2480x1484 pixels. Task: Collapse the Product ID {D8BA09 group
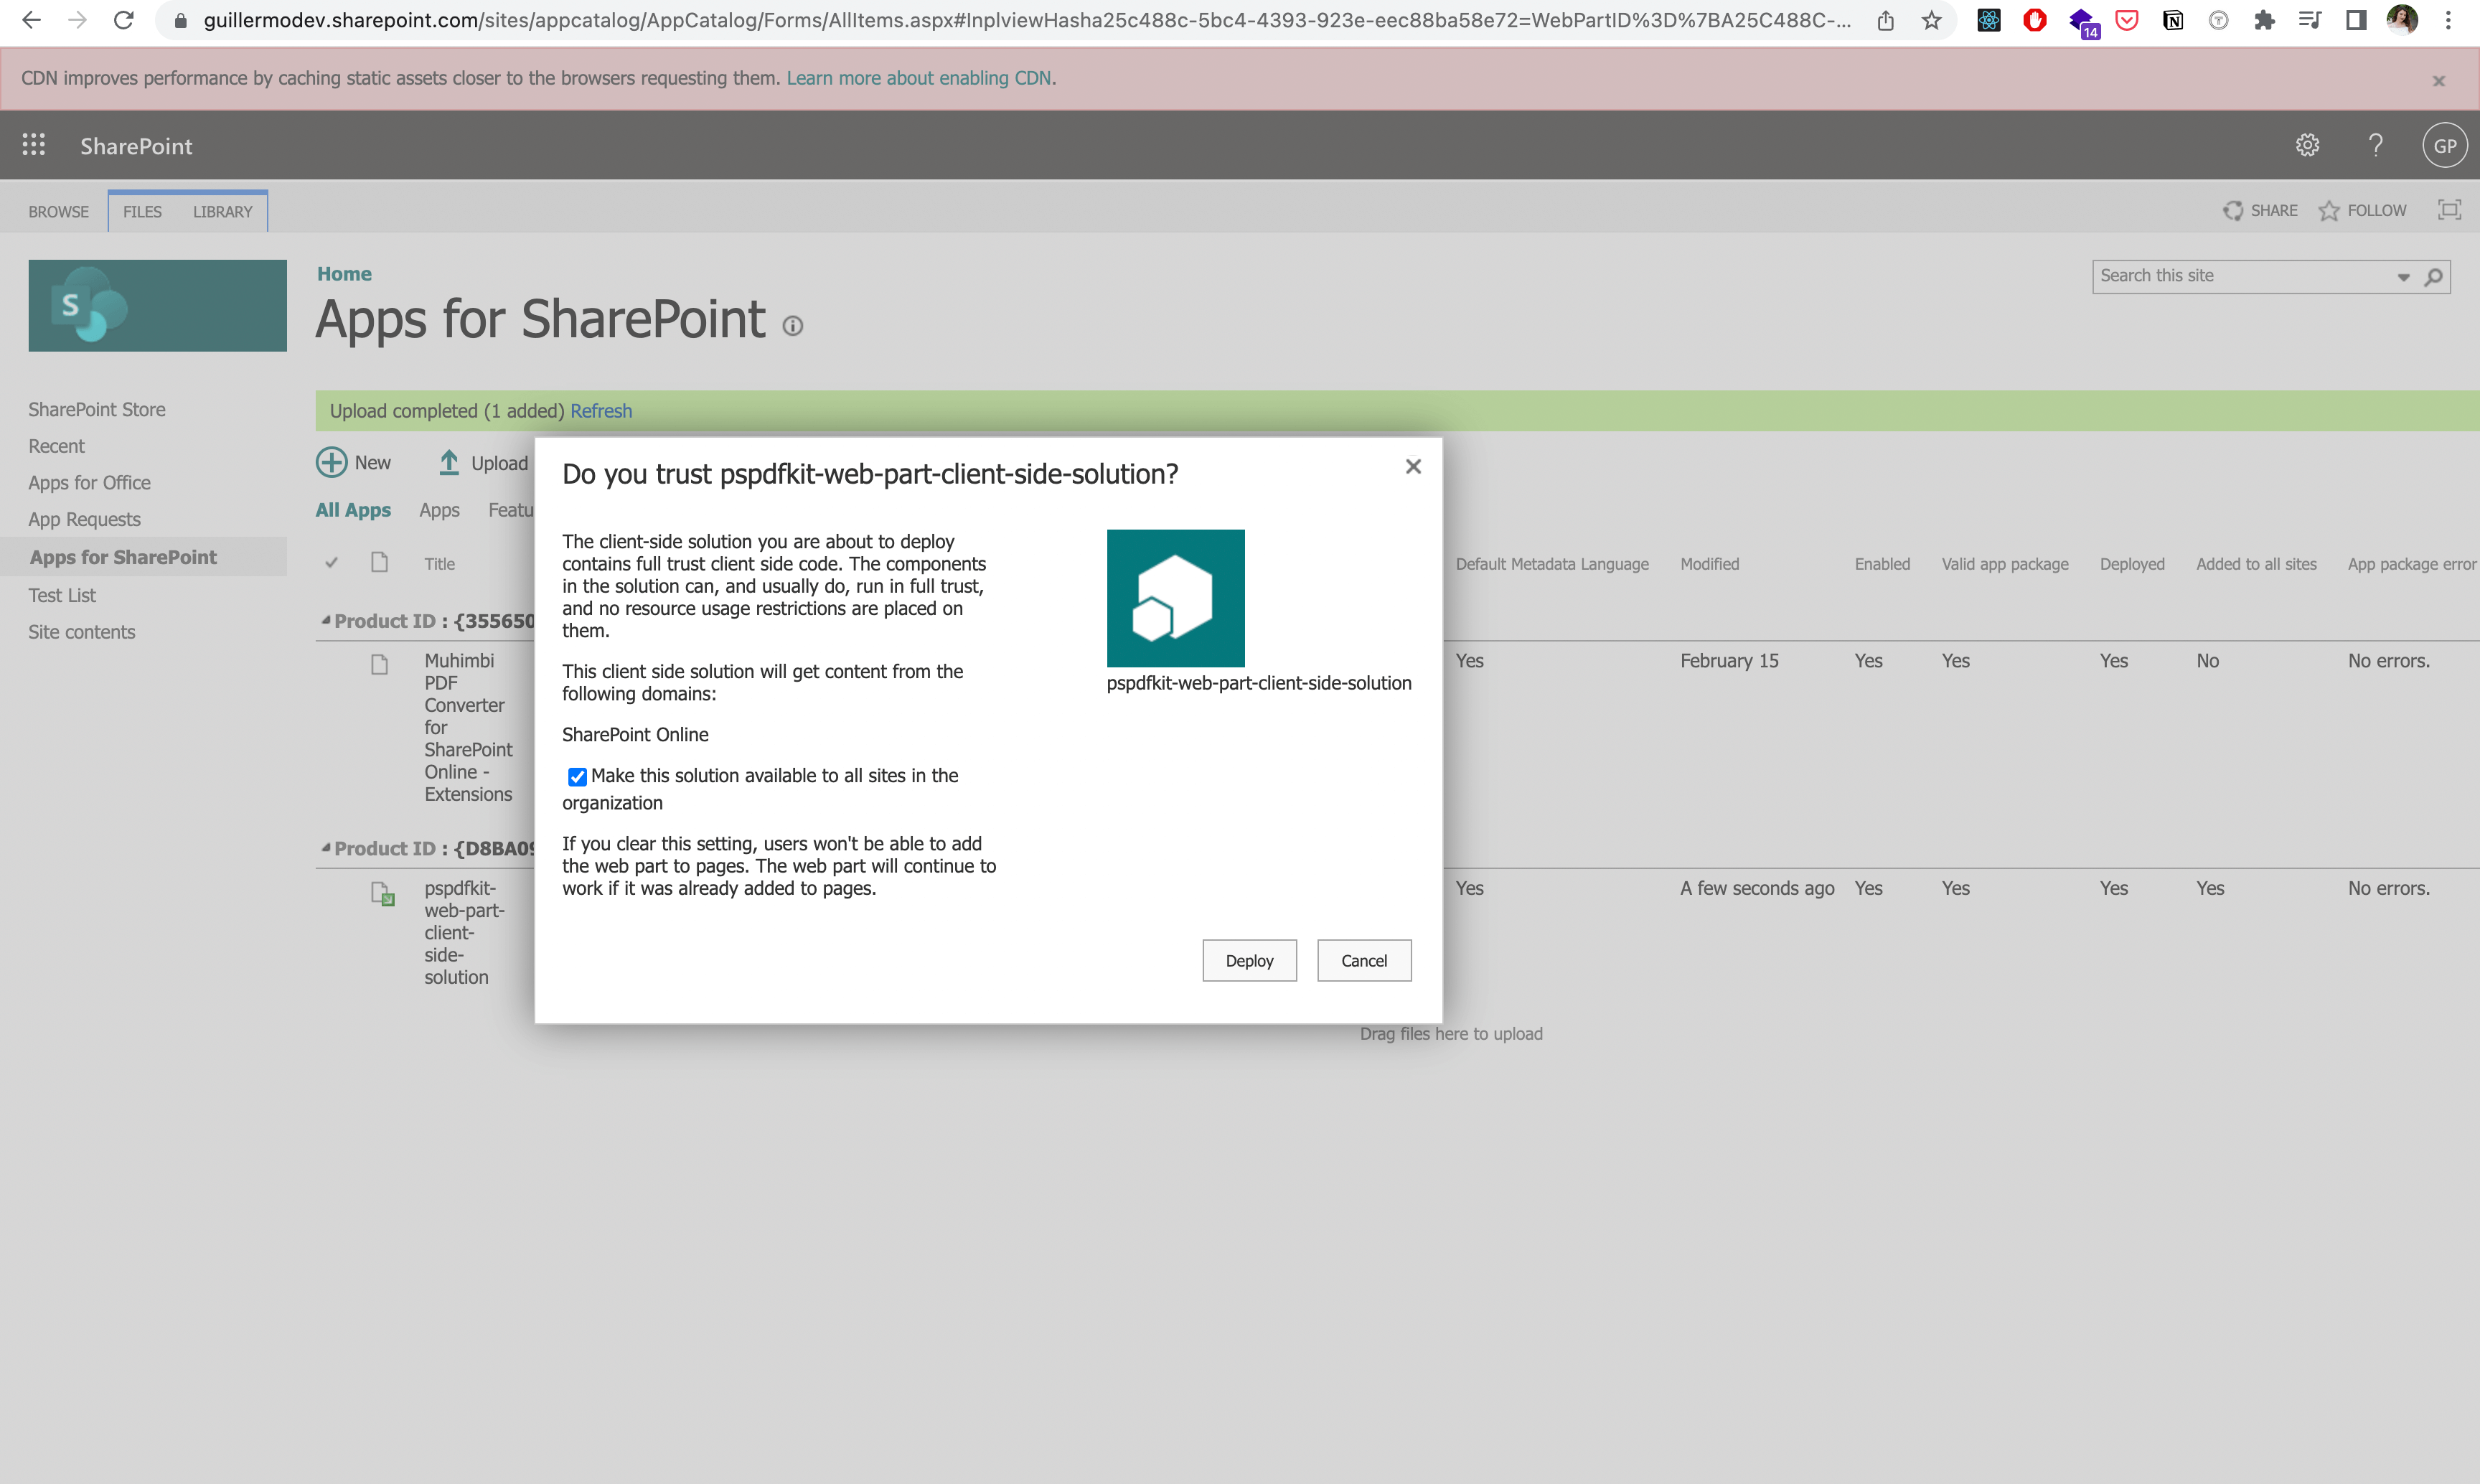pos(325,848)
